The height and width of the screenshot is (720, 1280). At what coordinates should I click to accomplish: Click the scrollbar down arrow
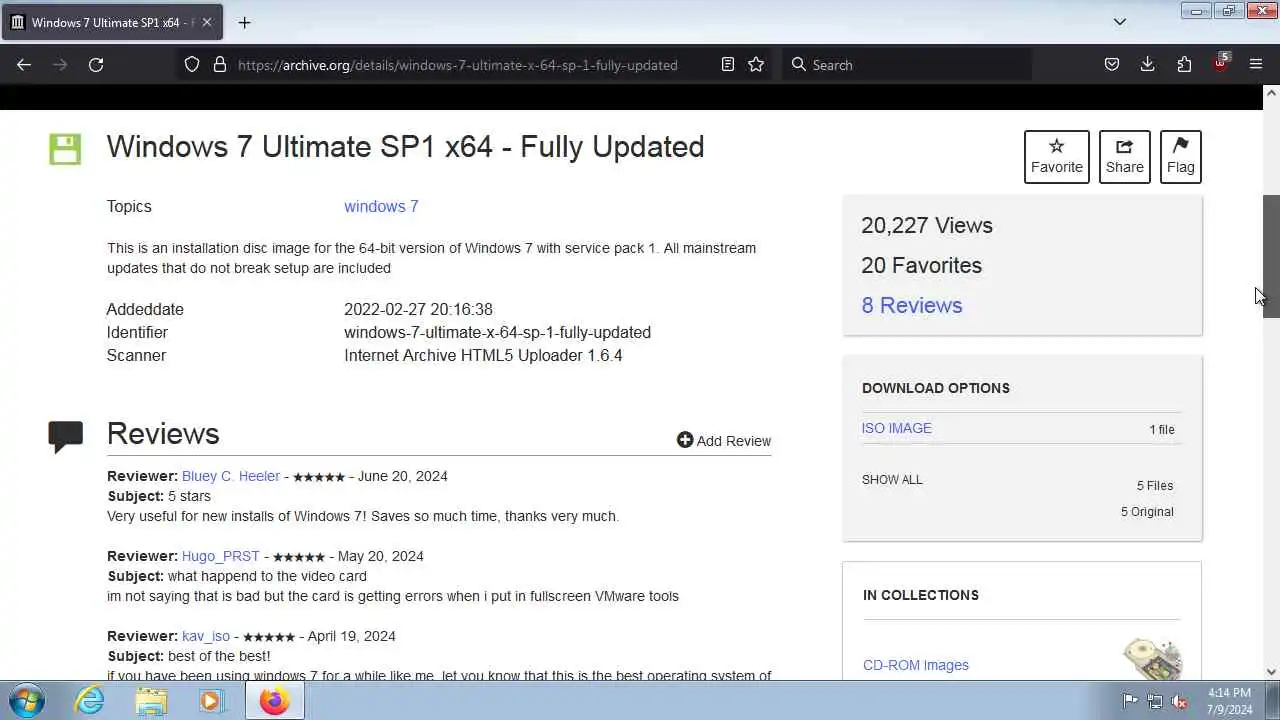(1271, 672)
